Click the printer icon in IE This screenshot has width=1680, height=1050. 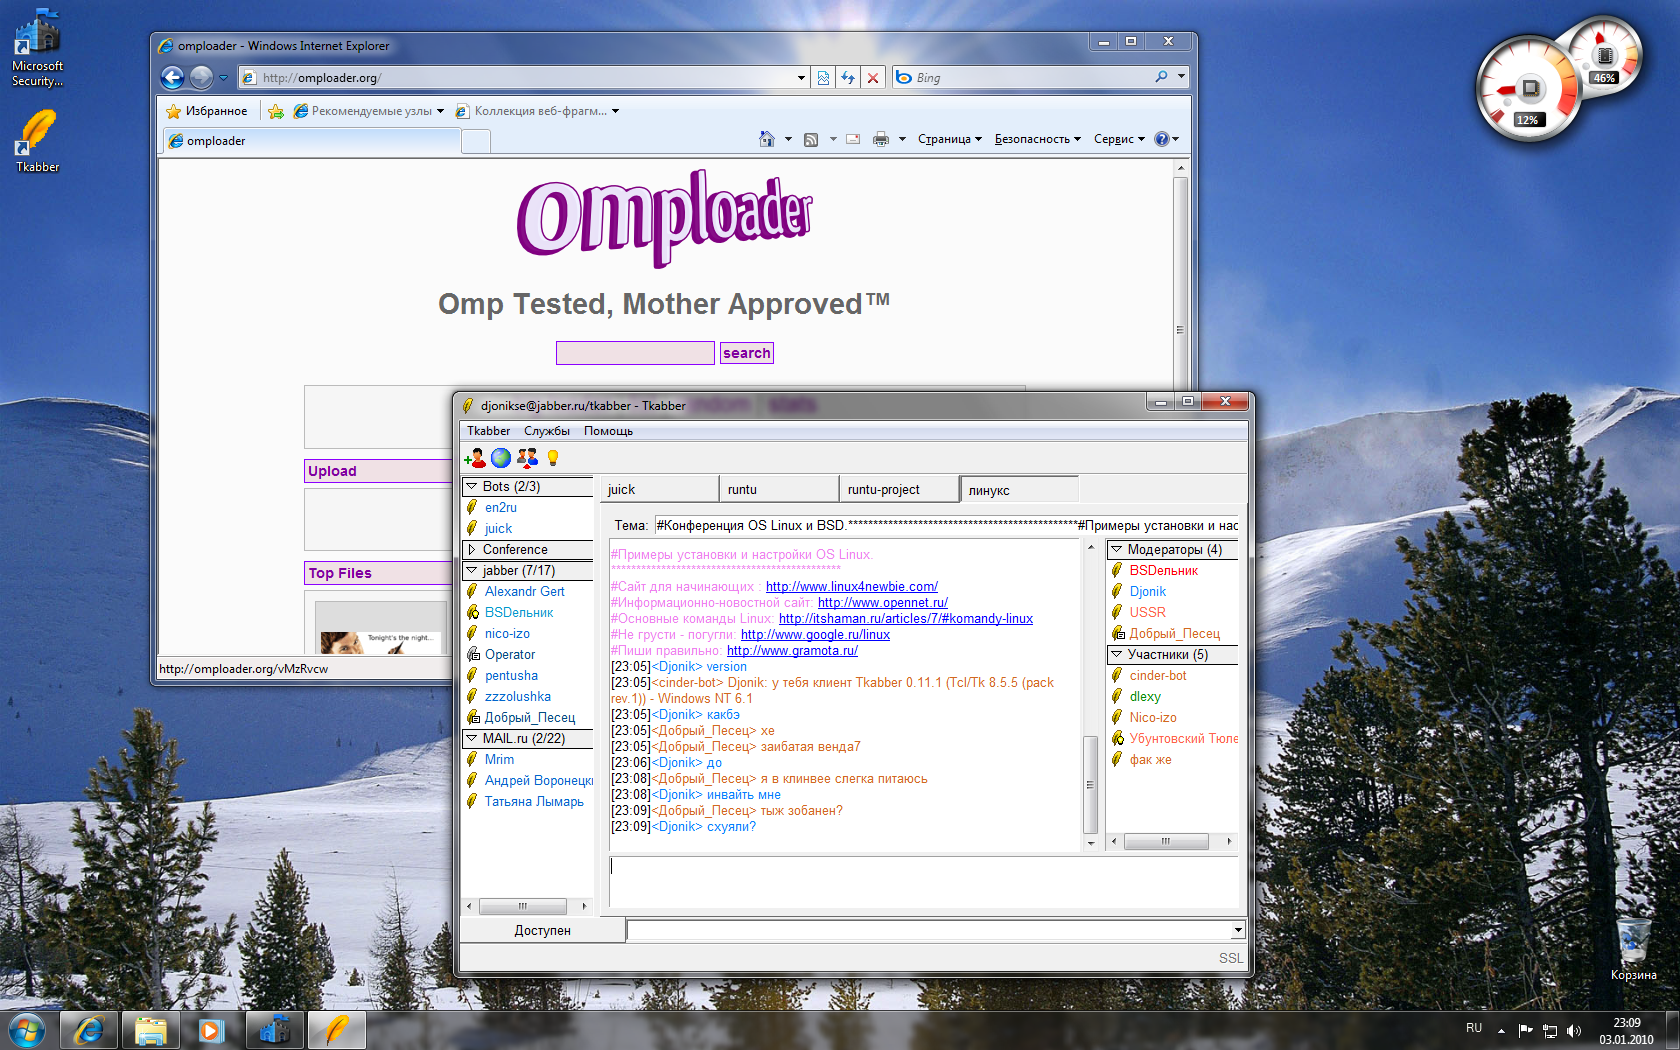click(880, 139)
